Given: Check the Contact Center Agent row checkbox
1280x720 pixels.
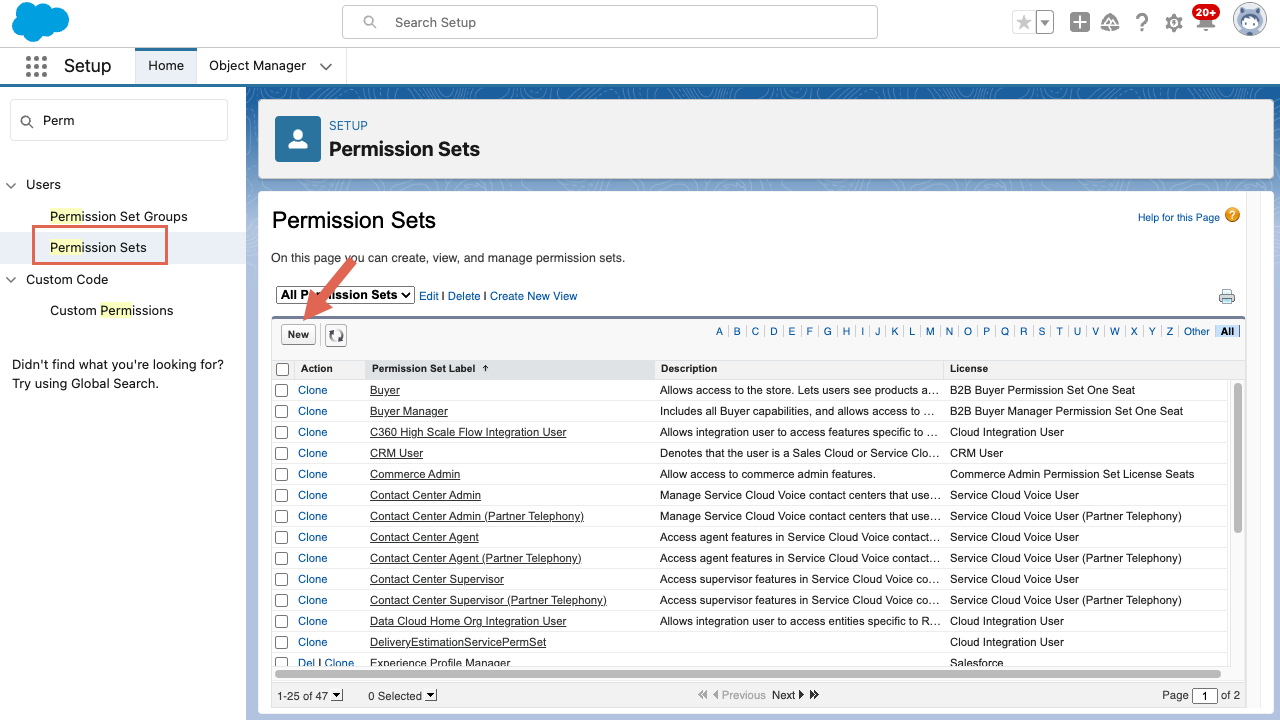Looking at the screenshot, I should pos(282,537).
